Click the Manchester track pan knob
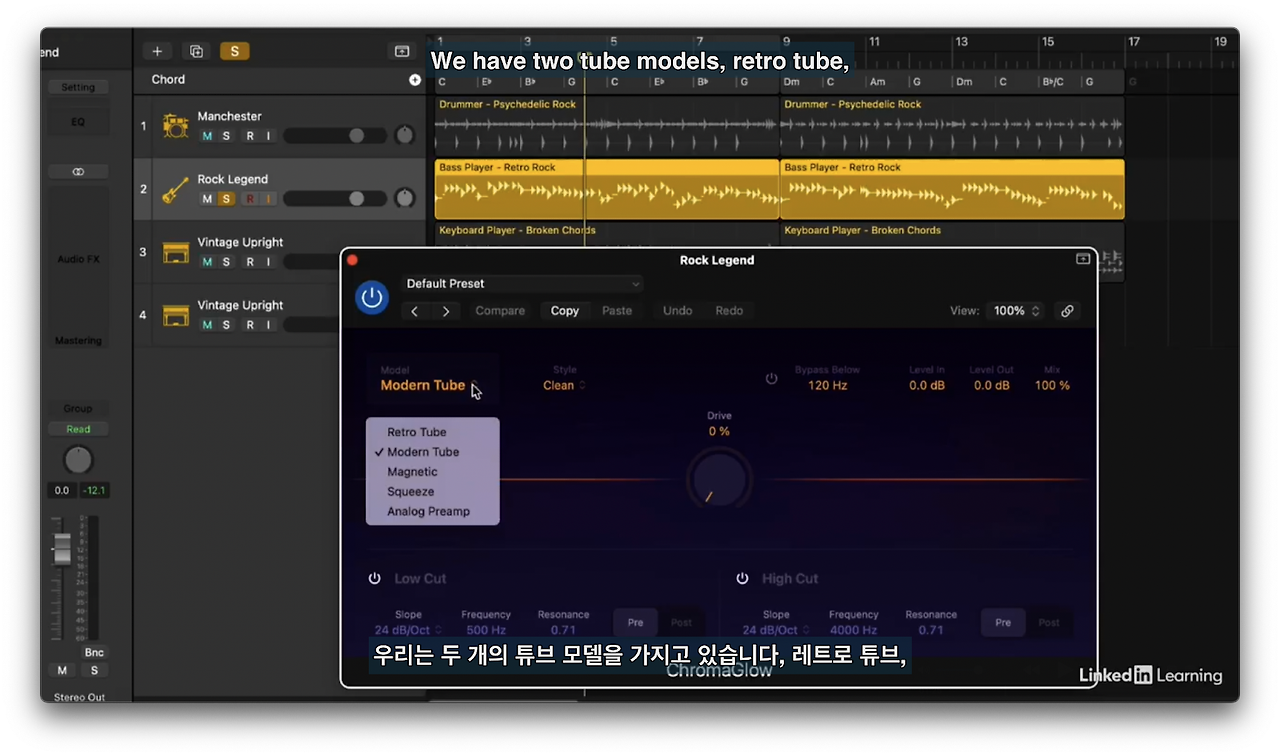This screenshot has width=1280, height=756. pyautogui.click(x=404, y=135)
